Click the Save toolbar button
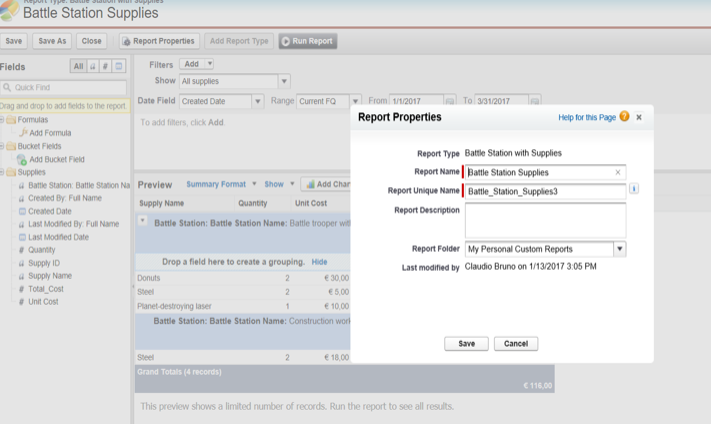Screen dimensions: 711x425 (14, 41)
